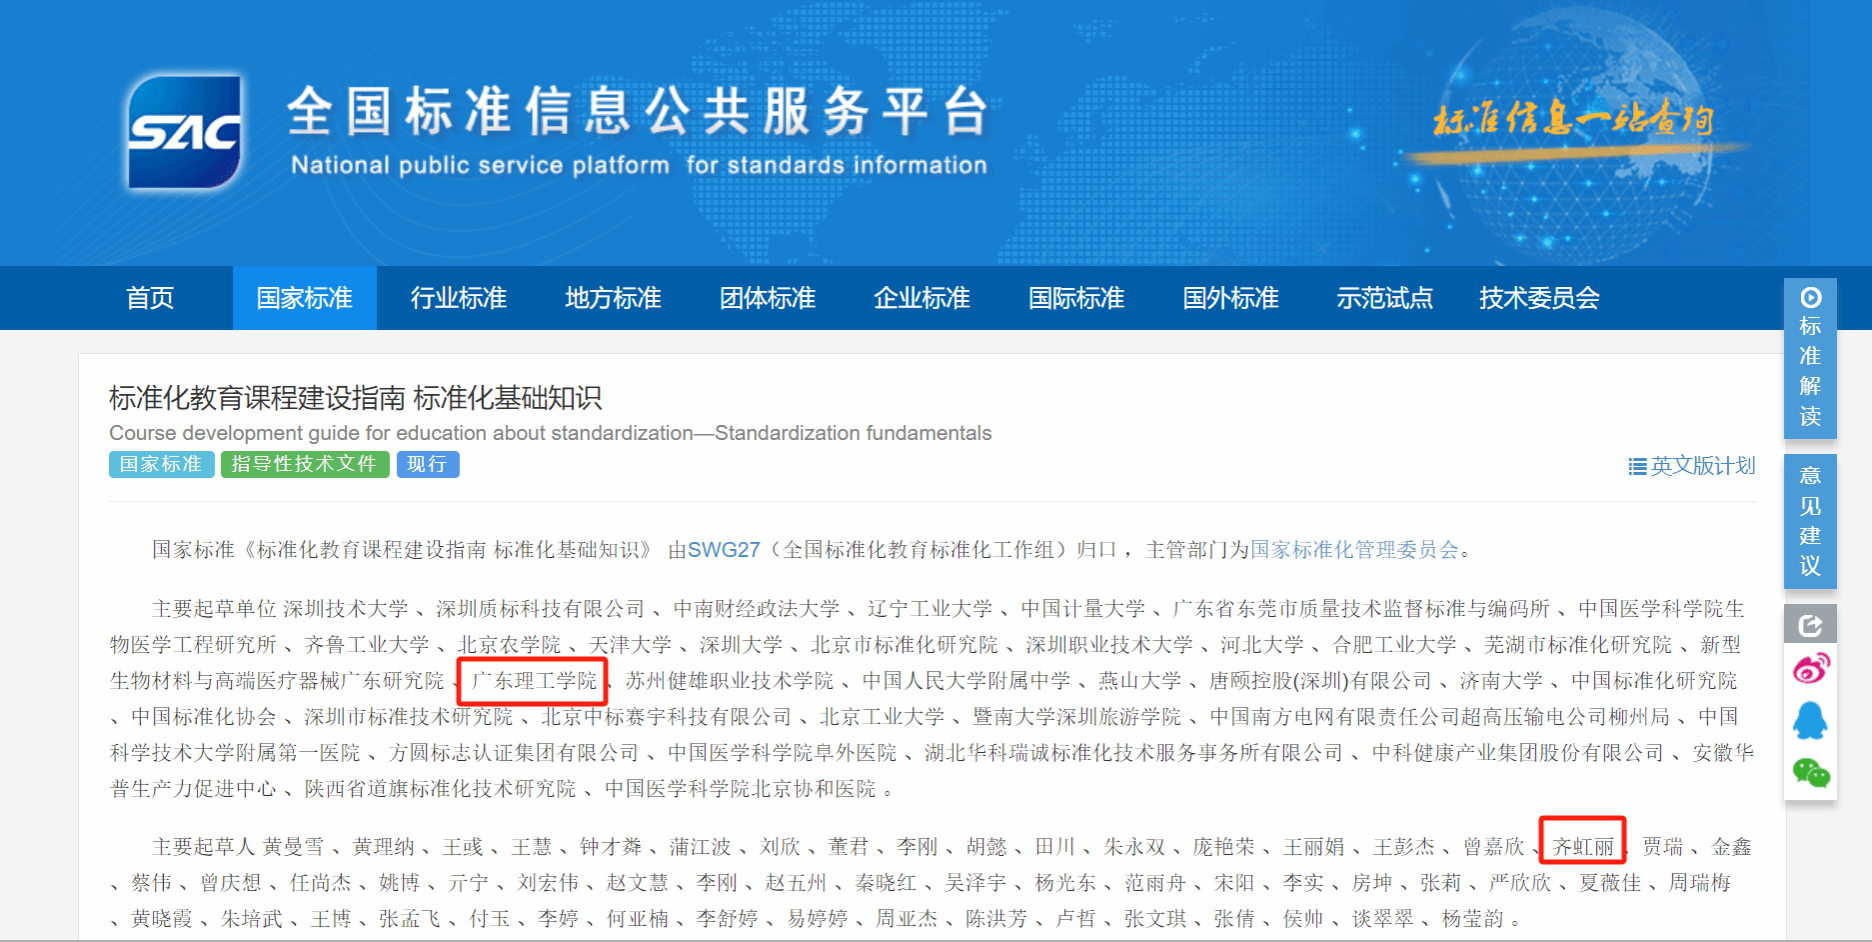Open the 意见建议 feedback sidebar button

click(1810, 520)
